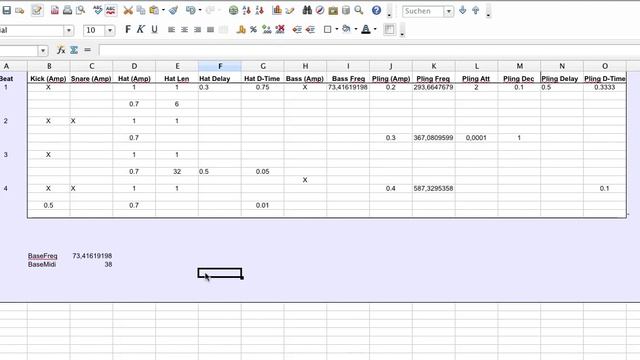Sort Ascending icon
640x360 pixels.
click(246, 11)
